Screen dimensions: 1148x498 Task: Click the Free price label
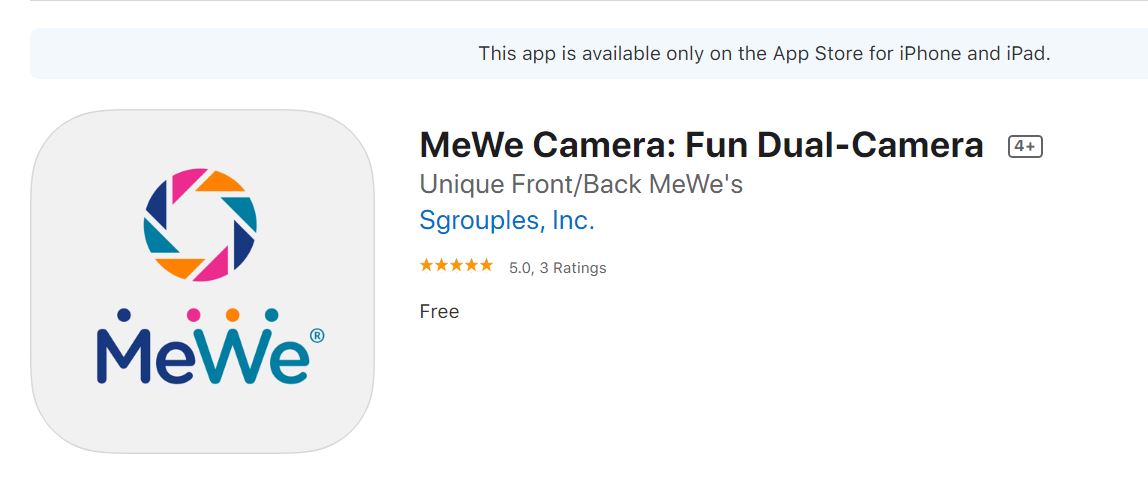point(439,311)
